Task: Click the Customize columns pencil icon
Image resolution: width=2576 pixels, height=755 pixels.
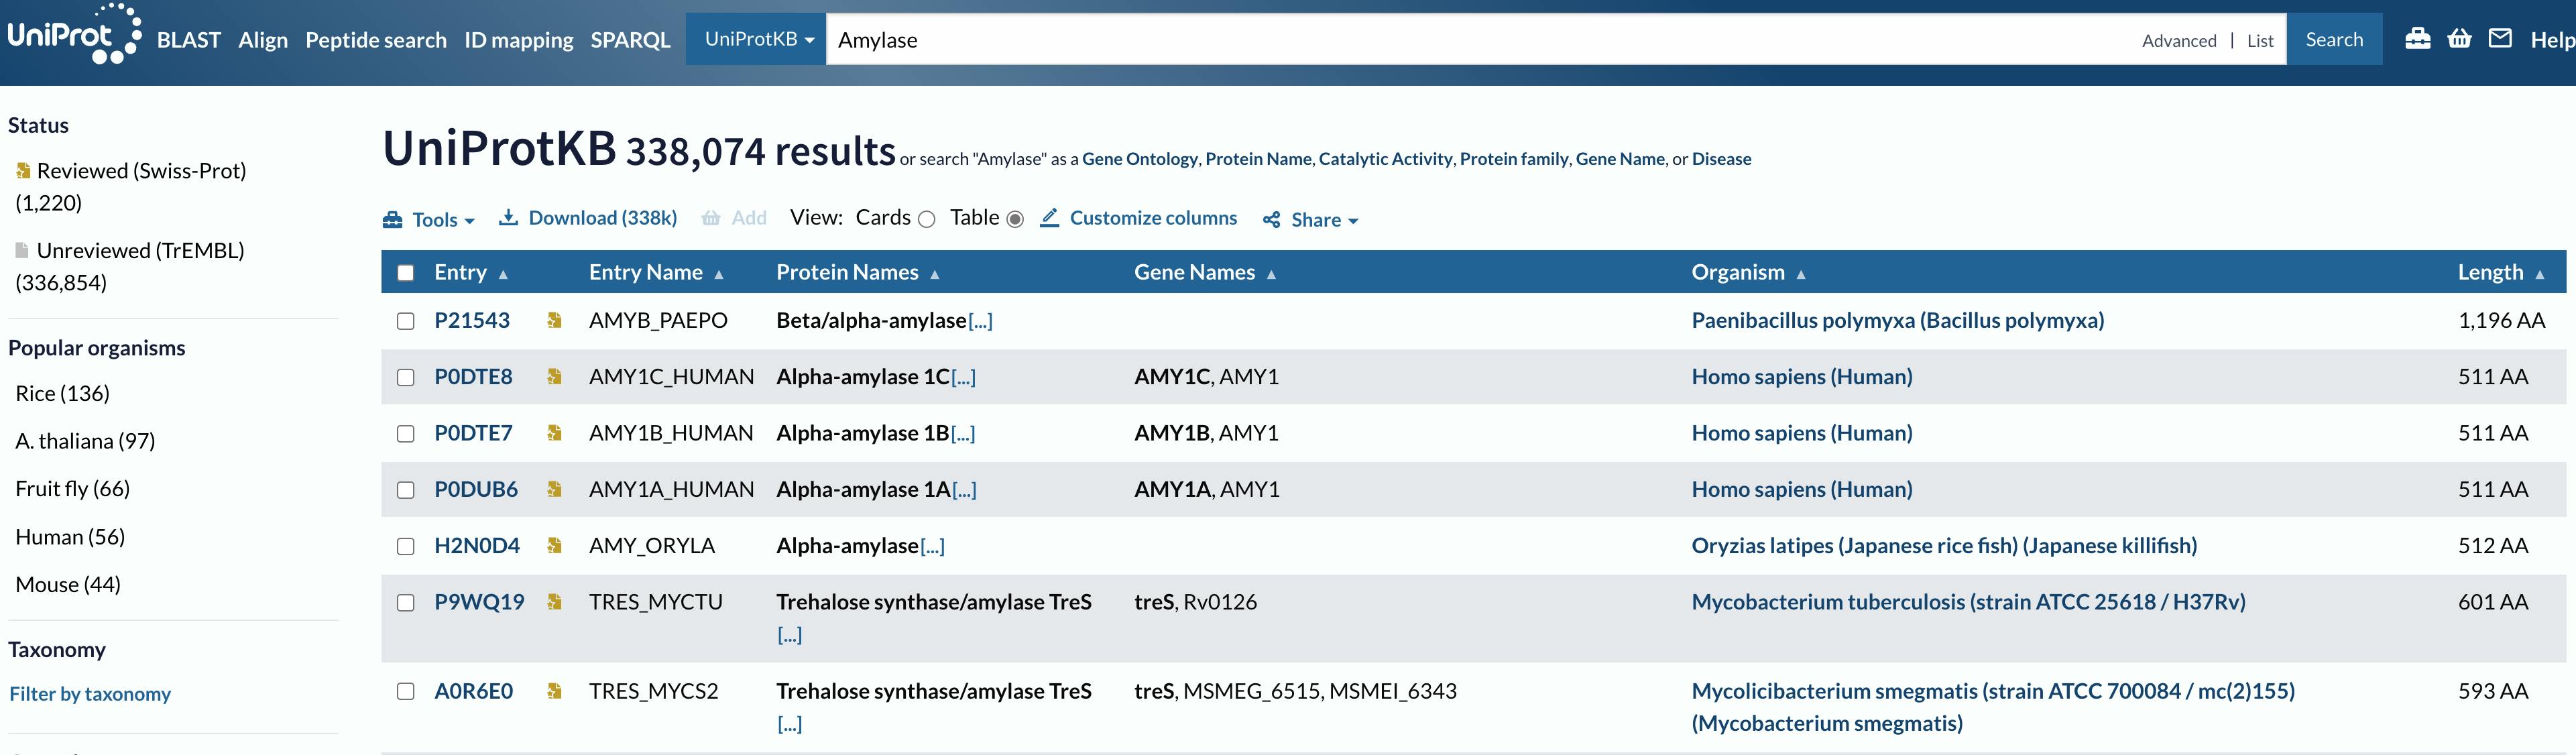Action: [x=1049, y=218]
